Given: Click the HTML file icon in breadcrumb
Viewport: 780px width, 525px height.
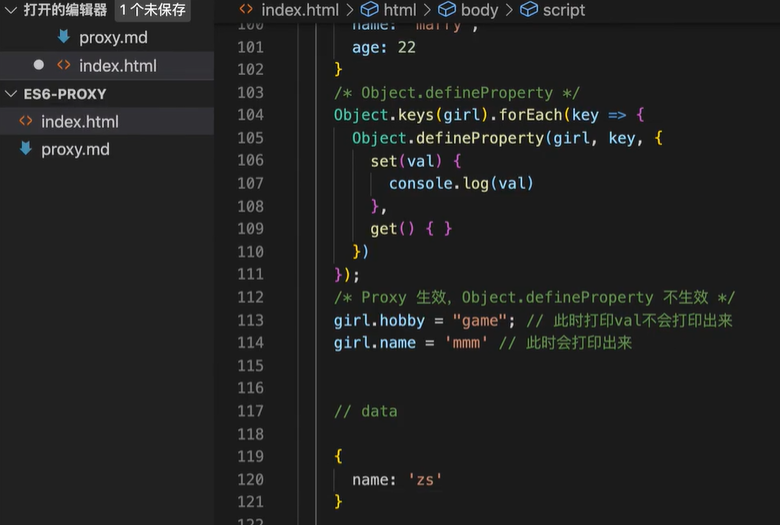Looking at the screenshot, I should [x=246, y=9].
